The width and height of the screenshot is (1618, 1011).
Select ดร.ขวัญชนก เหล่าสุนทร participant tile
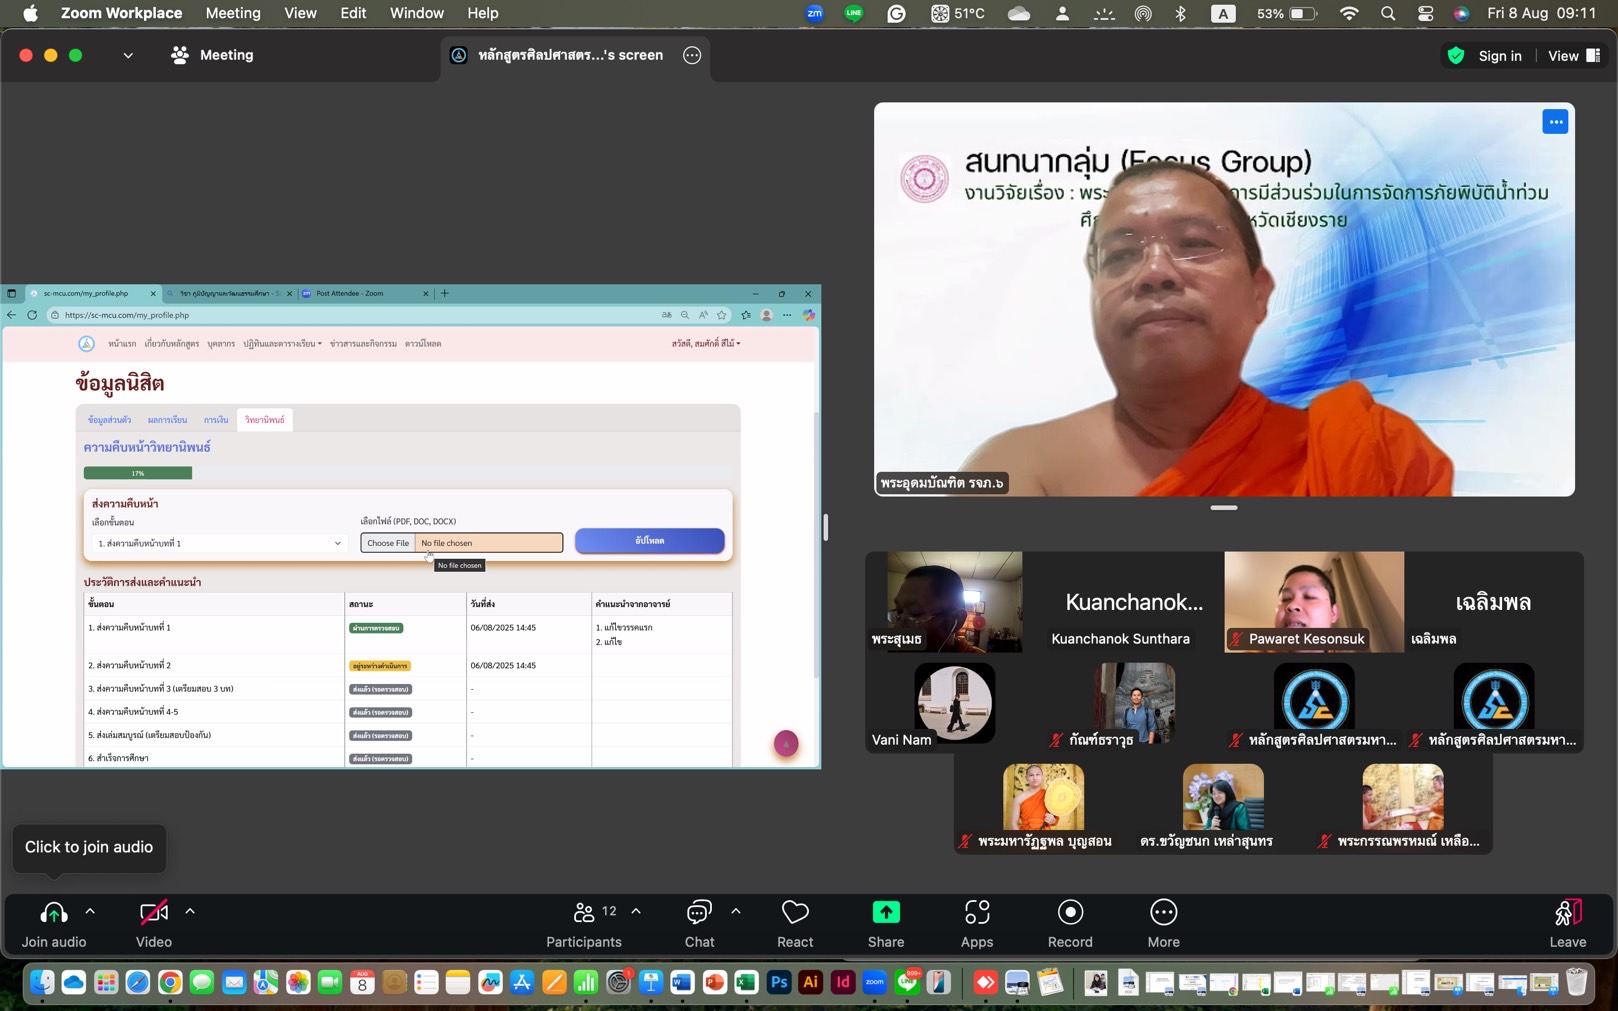click(1223, 804)
